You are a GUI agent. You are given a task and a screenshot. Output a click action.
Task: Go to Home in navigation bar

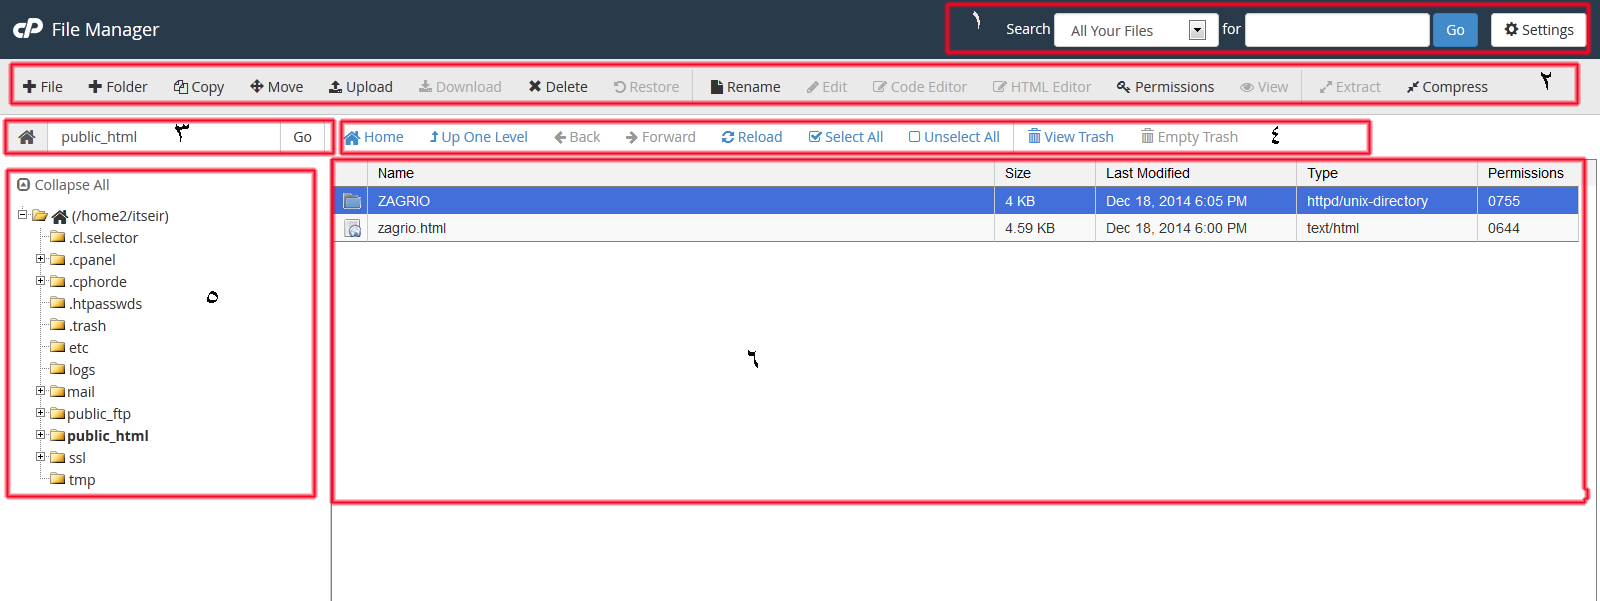(374, 137)
